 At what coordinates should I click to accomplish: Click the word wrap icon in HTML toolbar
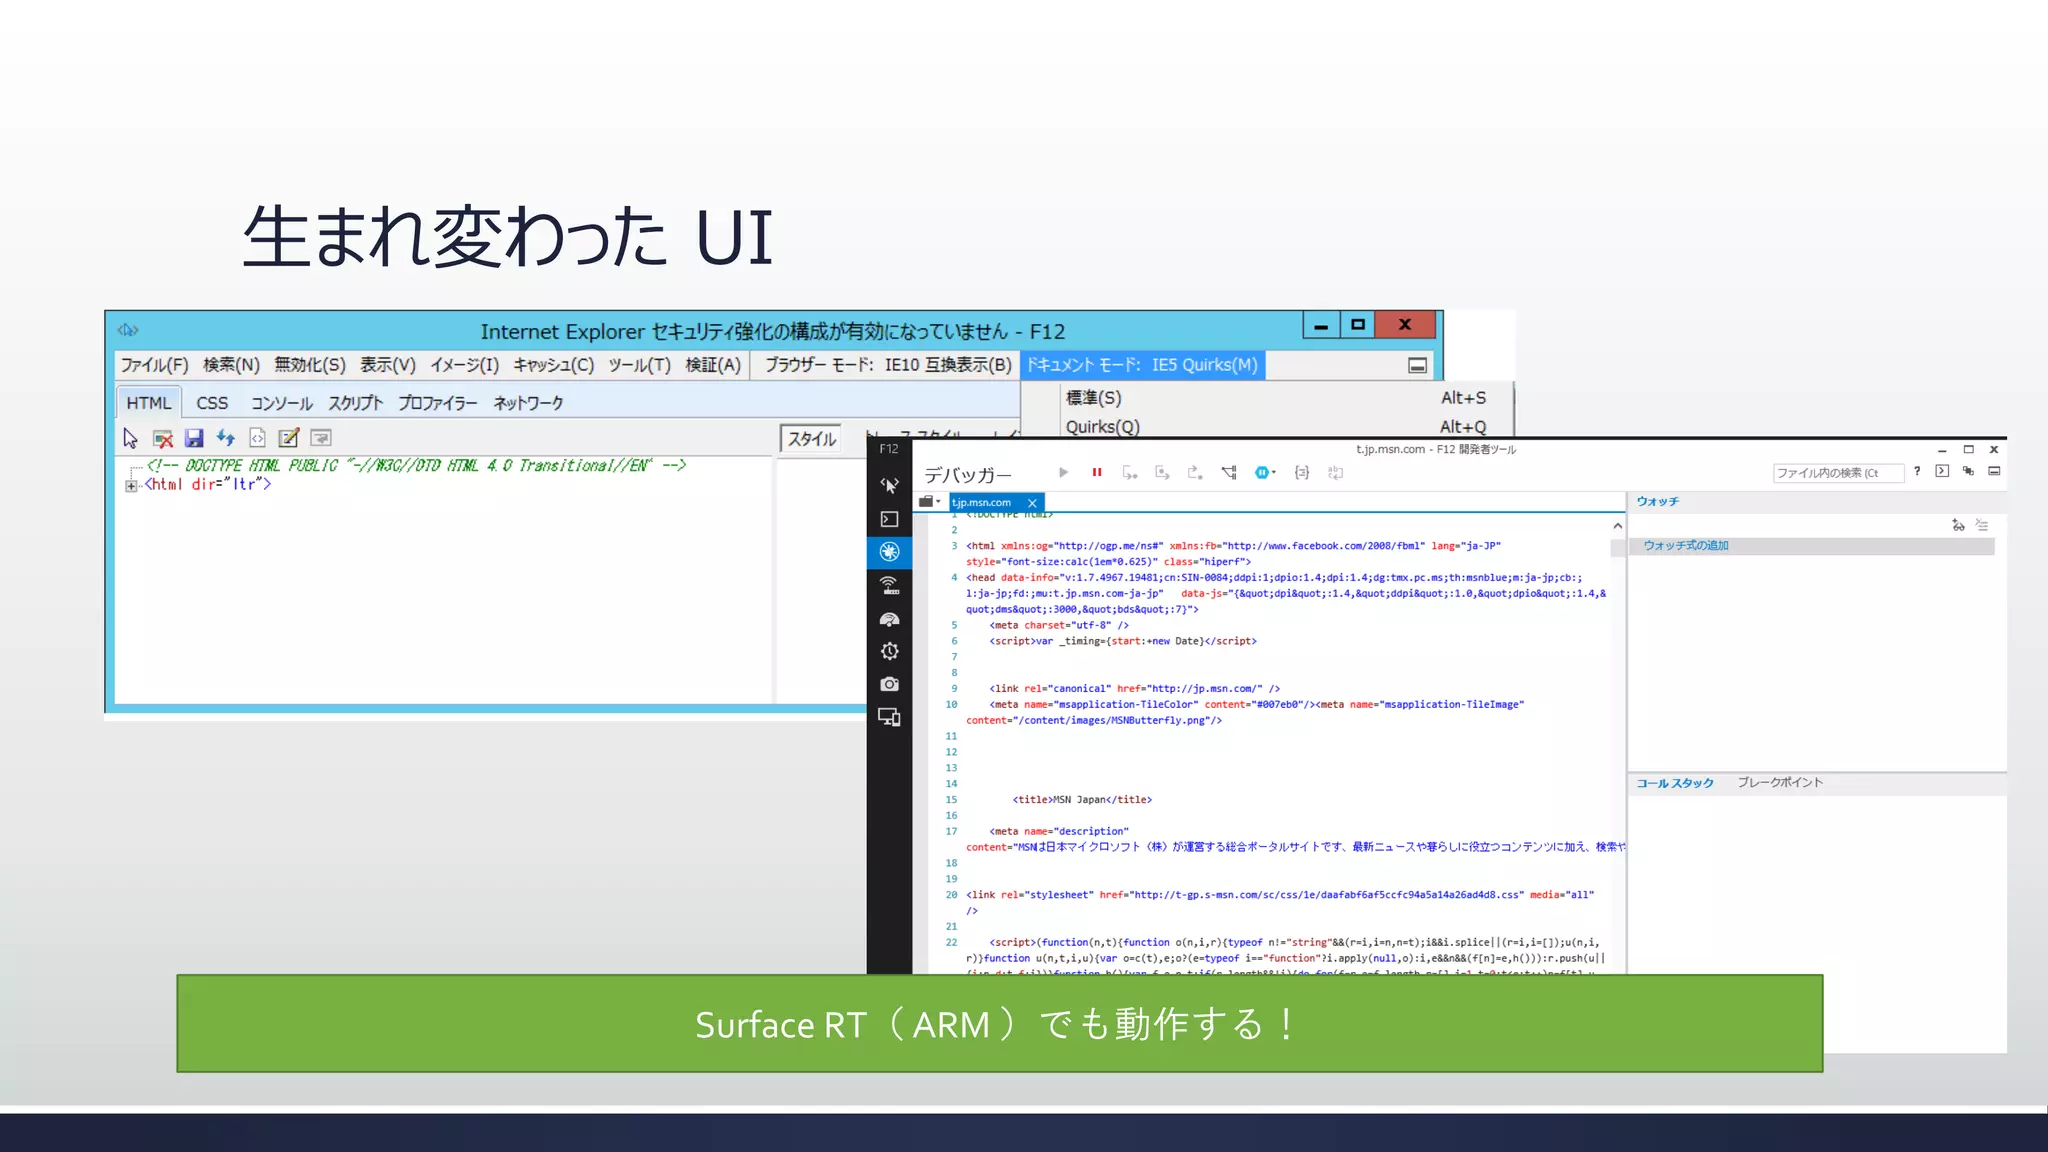tap(321, 438)
